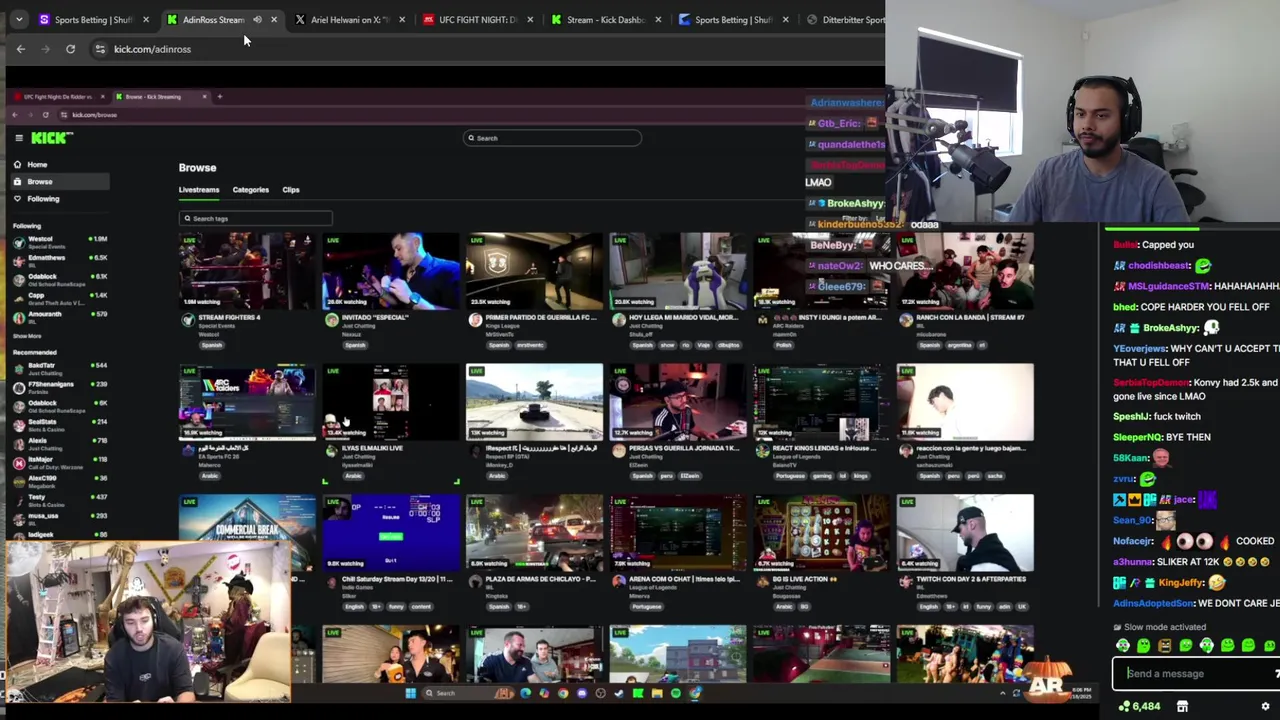
Task: Switch to Stream - Kick Dashboard tab
Action: pyautogui.click(x=605, y=19)
